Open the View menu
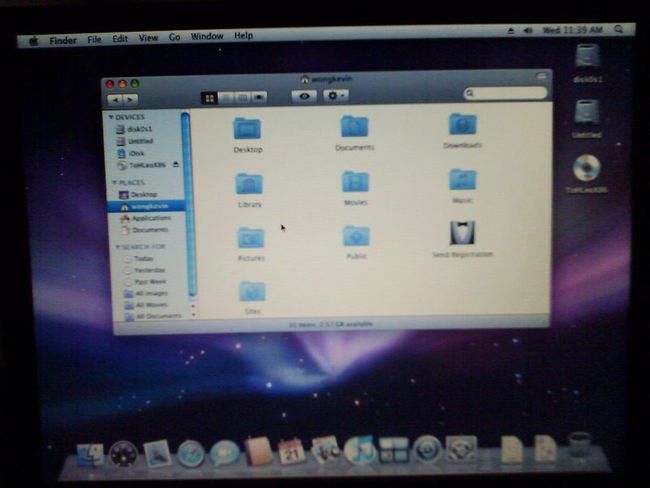Viewport: 650px width, 488px height. 148,38
